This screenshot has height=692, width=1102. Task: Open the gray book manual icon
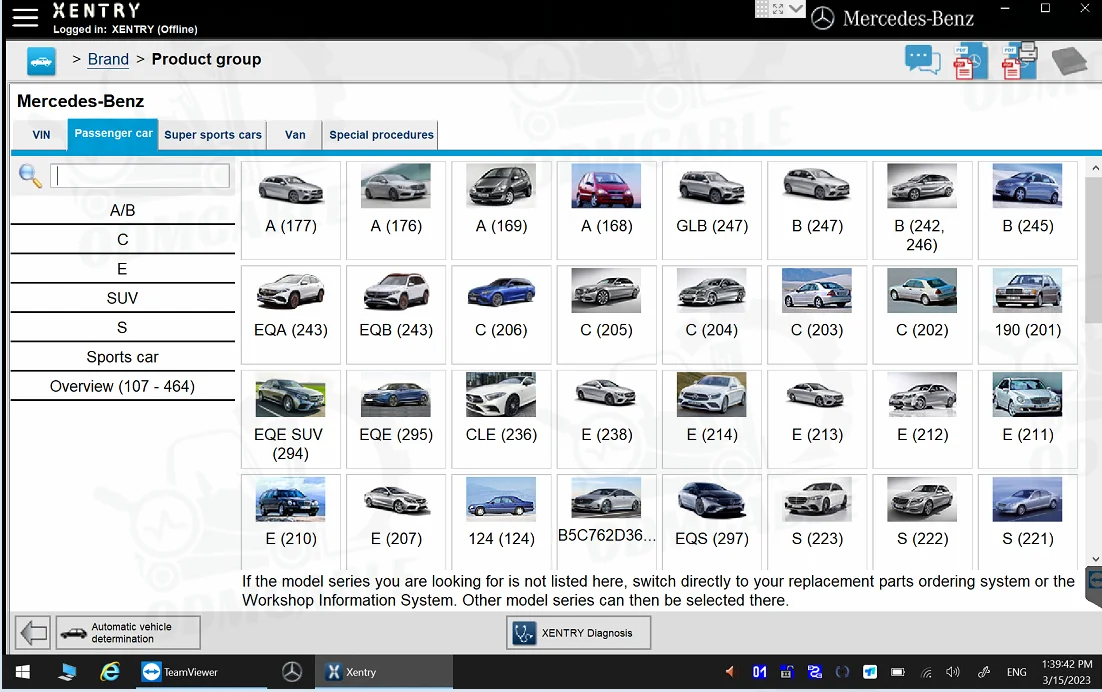1068,61
